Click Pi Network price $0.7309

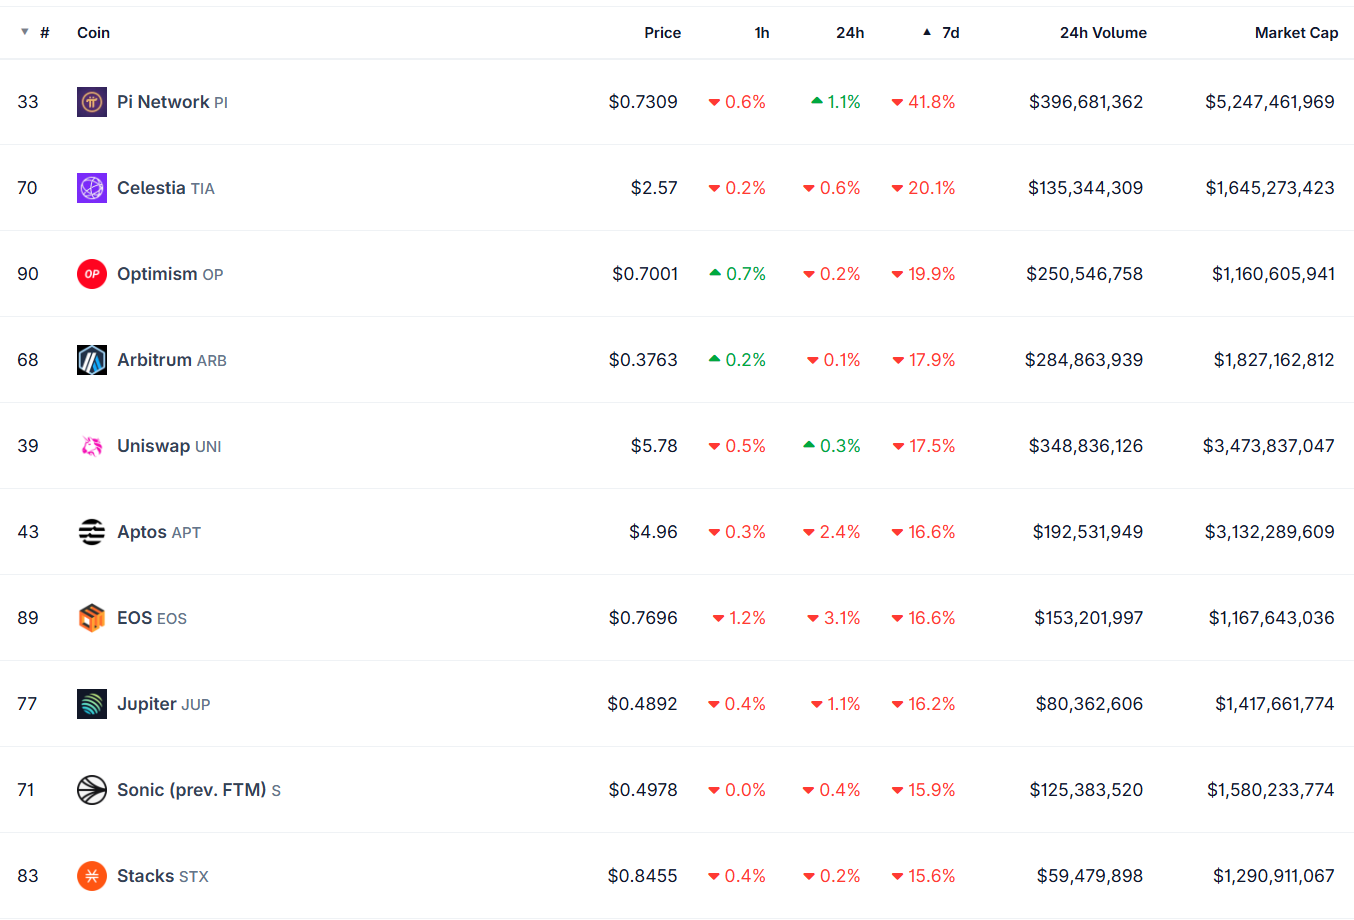point(643,102)
